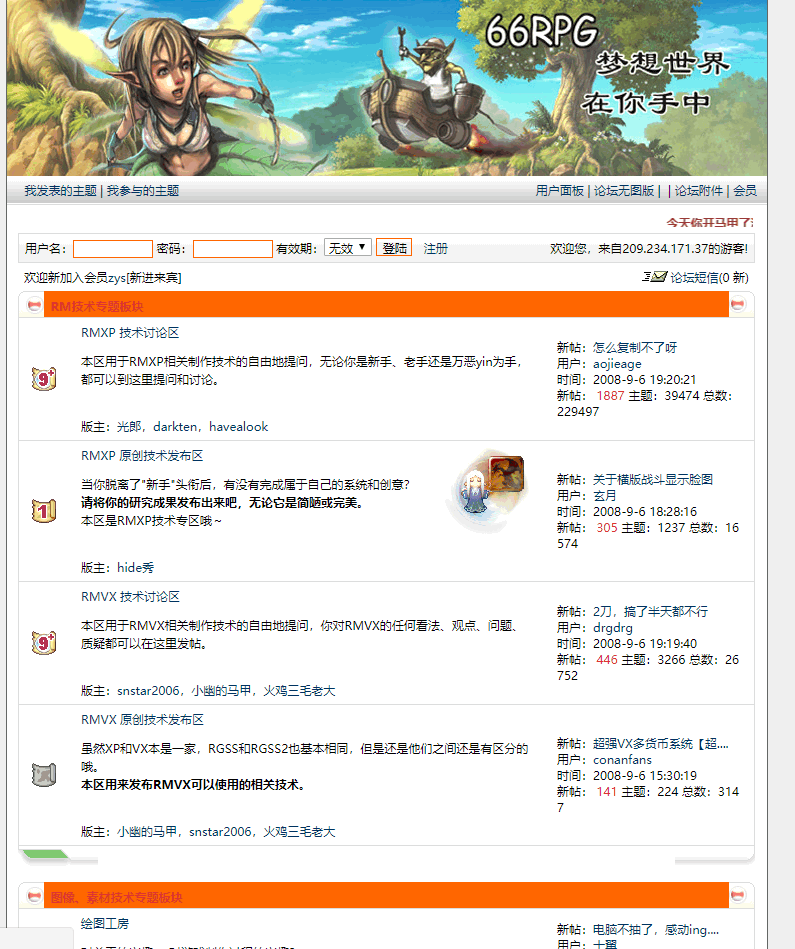The image size is (795, 949).
Task: Open the RMXP 技术讨论区 forum title
Action: [x=130, y=333]
